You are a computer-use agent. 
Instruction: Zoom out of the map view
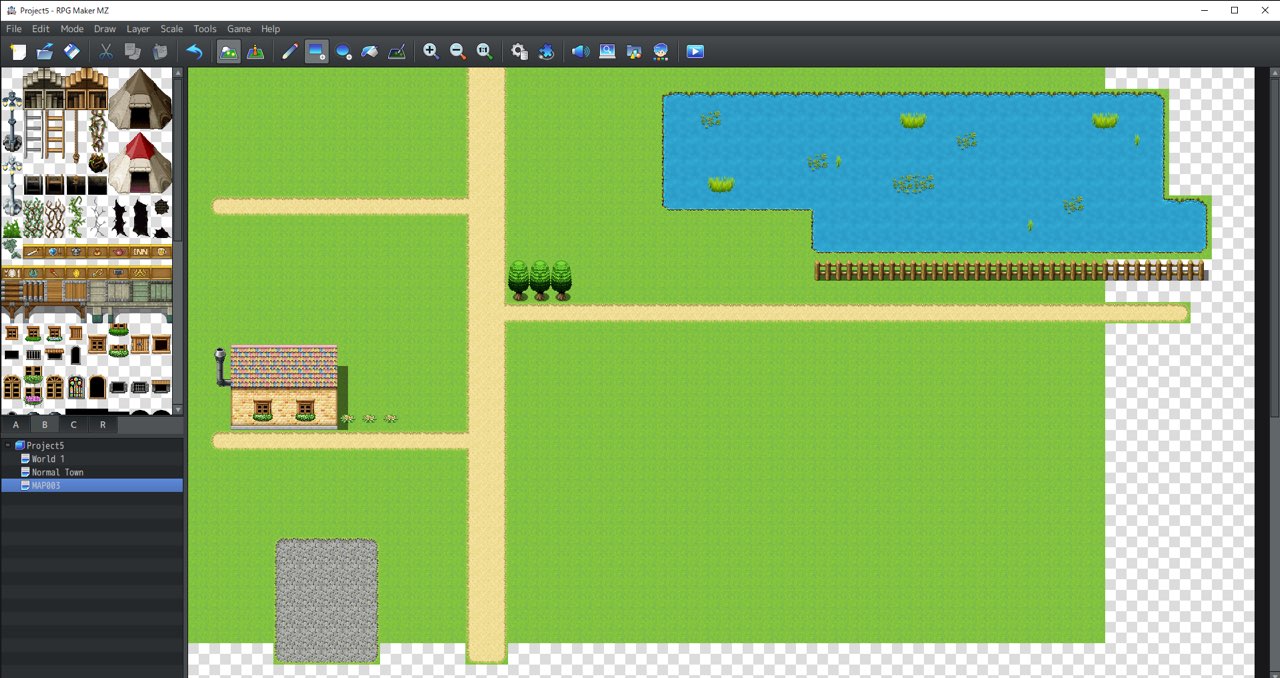(x=457, y=51)
